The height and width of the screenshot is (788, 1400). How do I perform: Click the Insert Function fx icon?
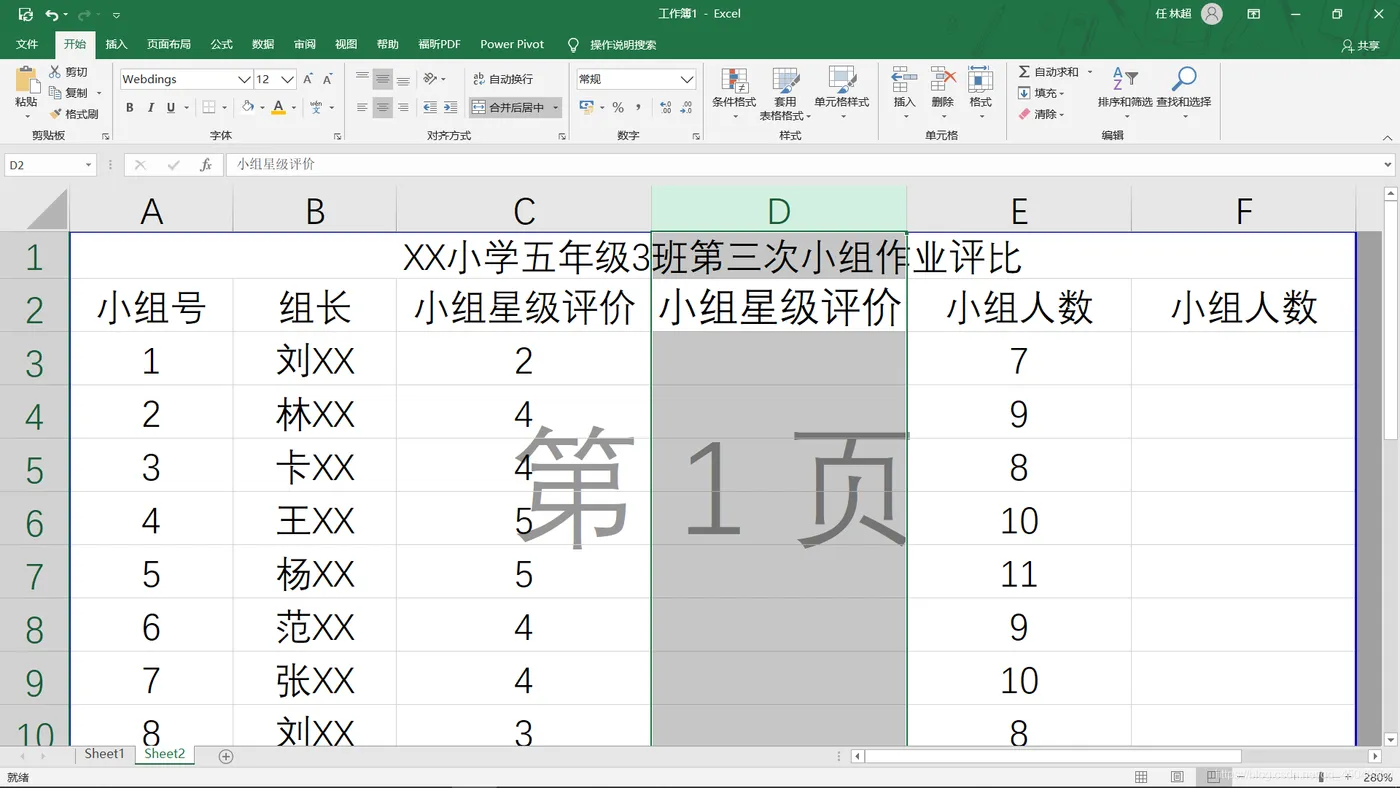206,165
